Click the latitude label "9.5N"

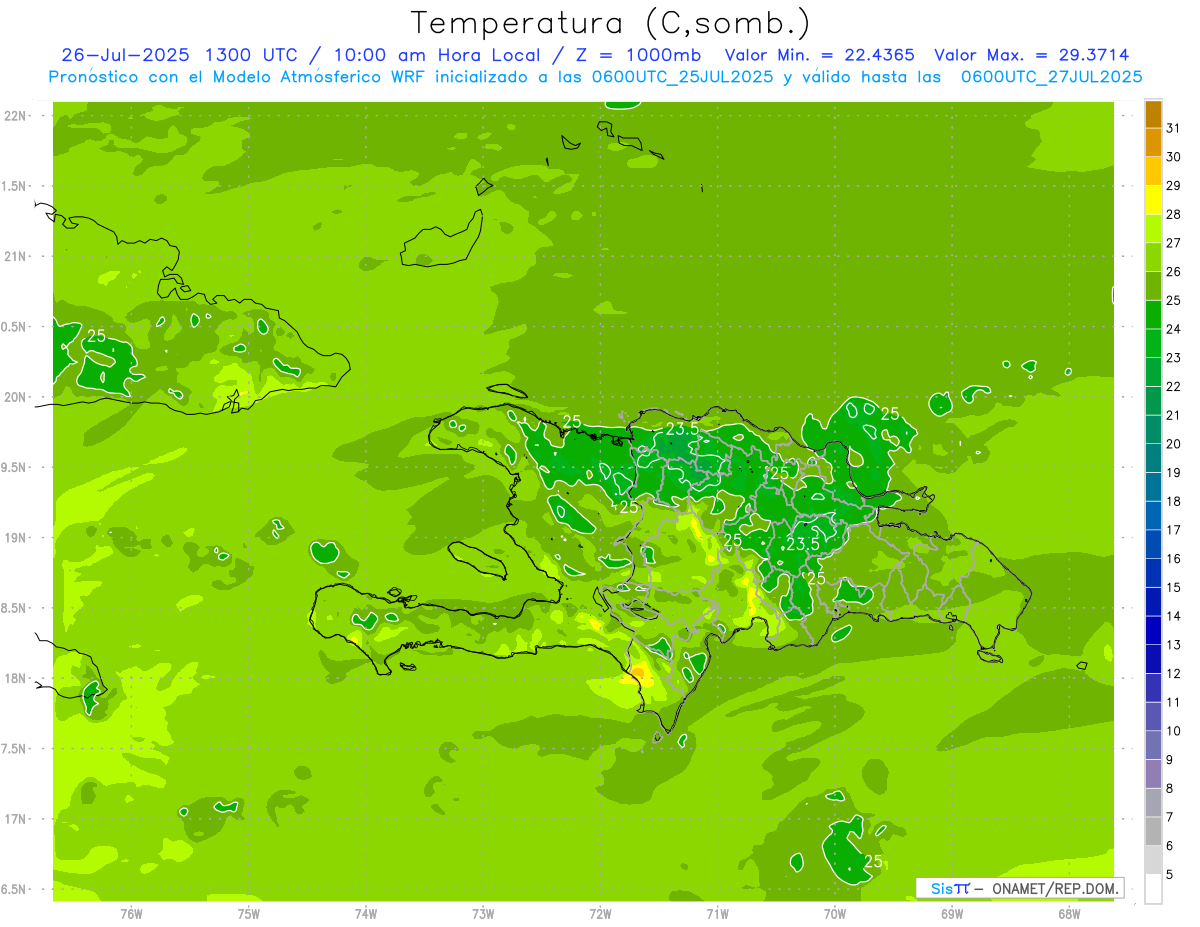pos(13,467)
